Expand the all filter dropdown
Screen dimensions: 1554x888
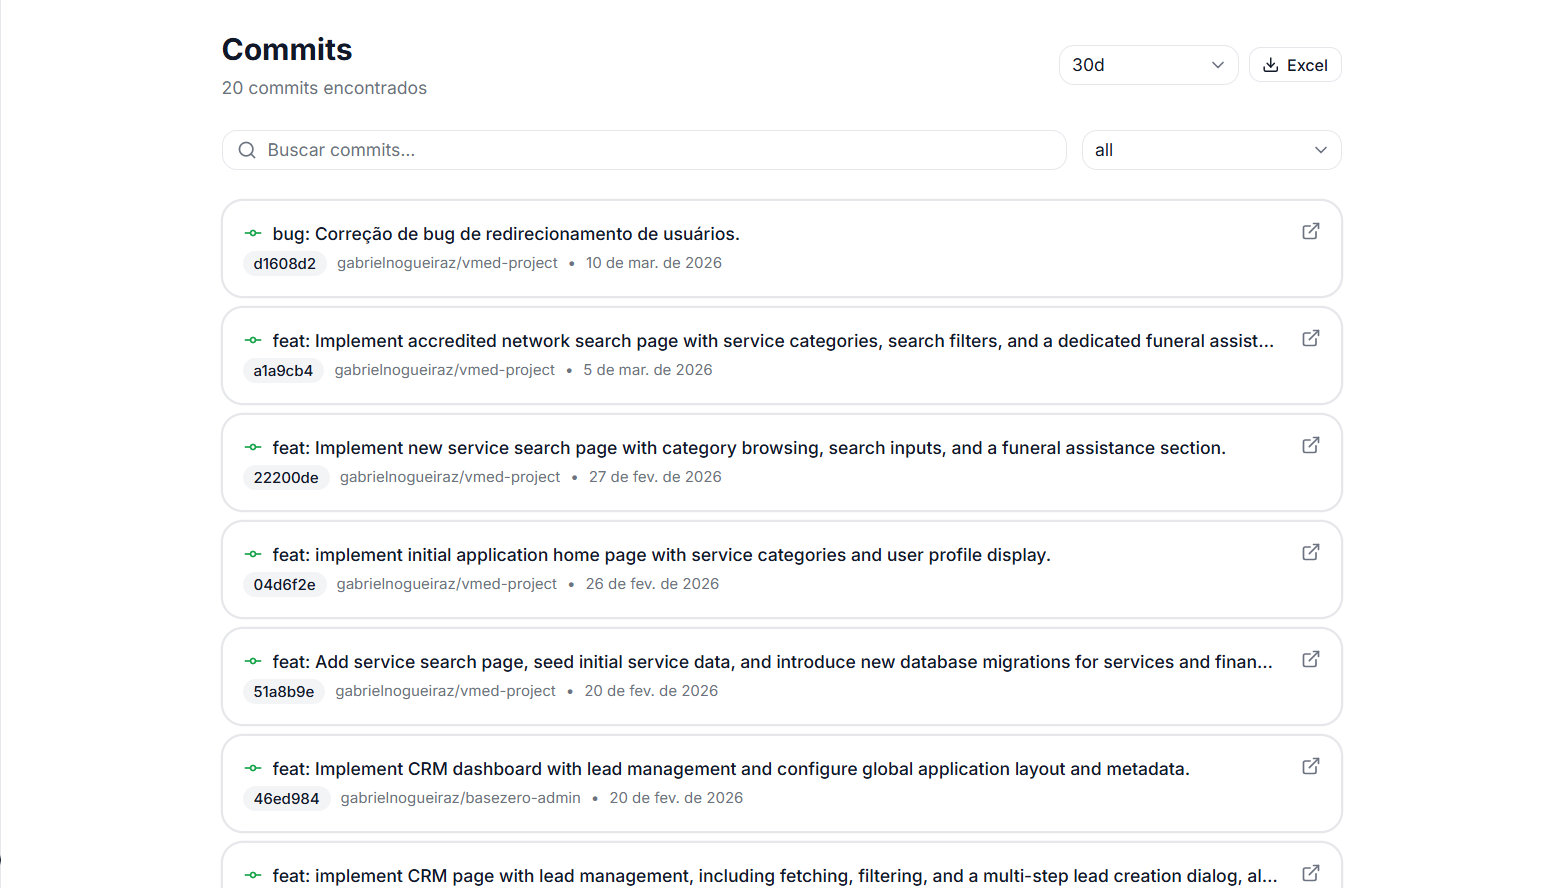1211,149
